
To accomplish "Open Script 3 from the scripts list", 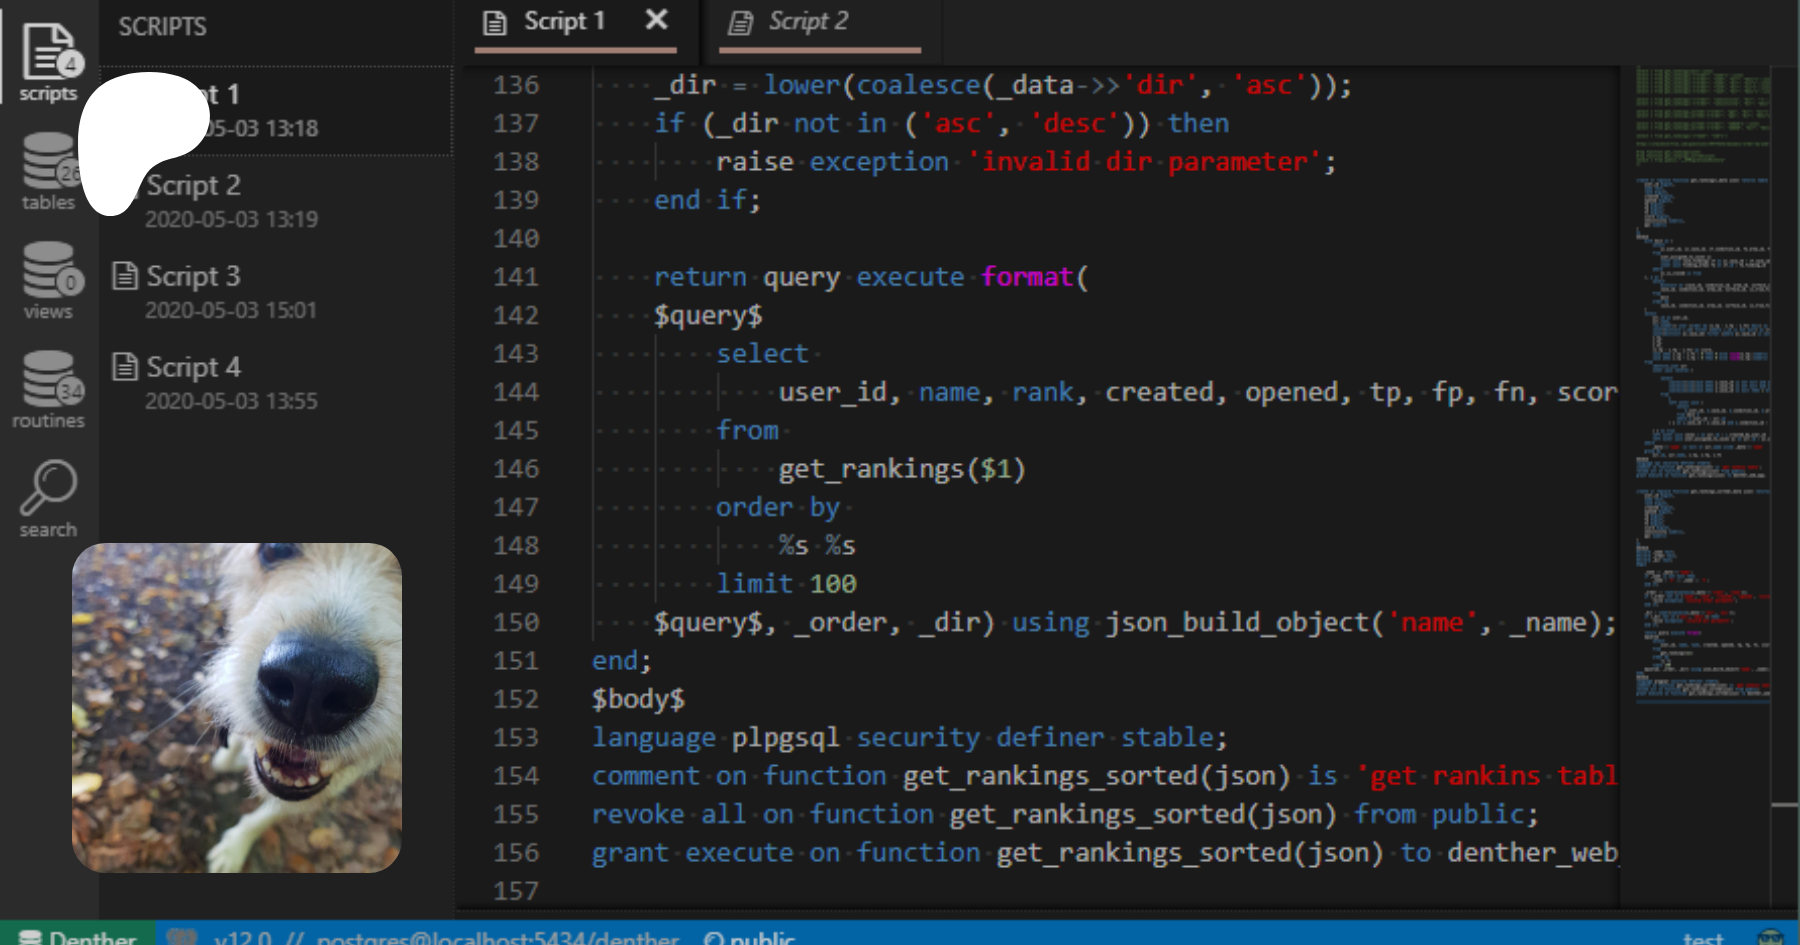I will point(193,276).
